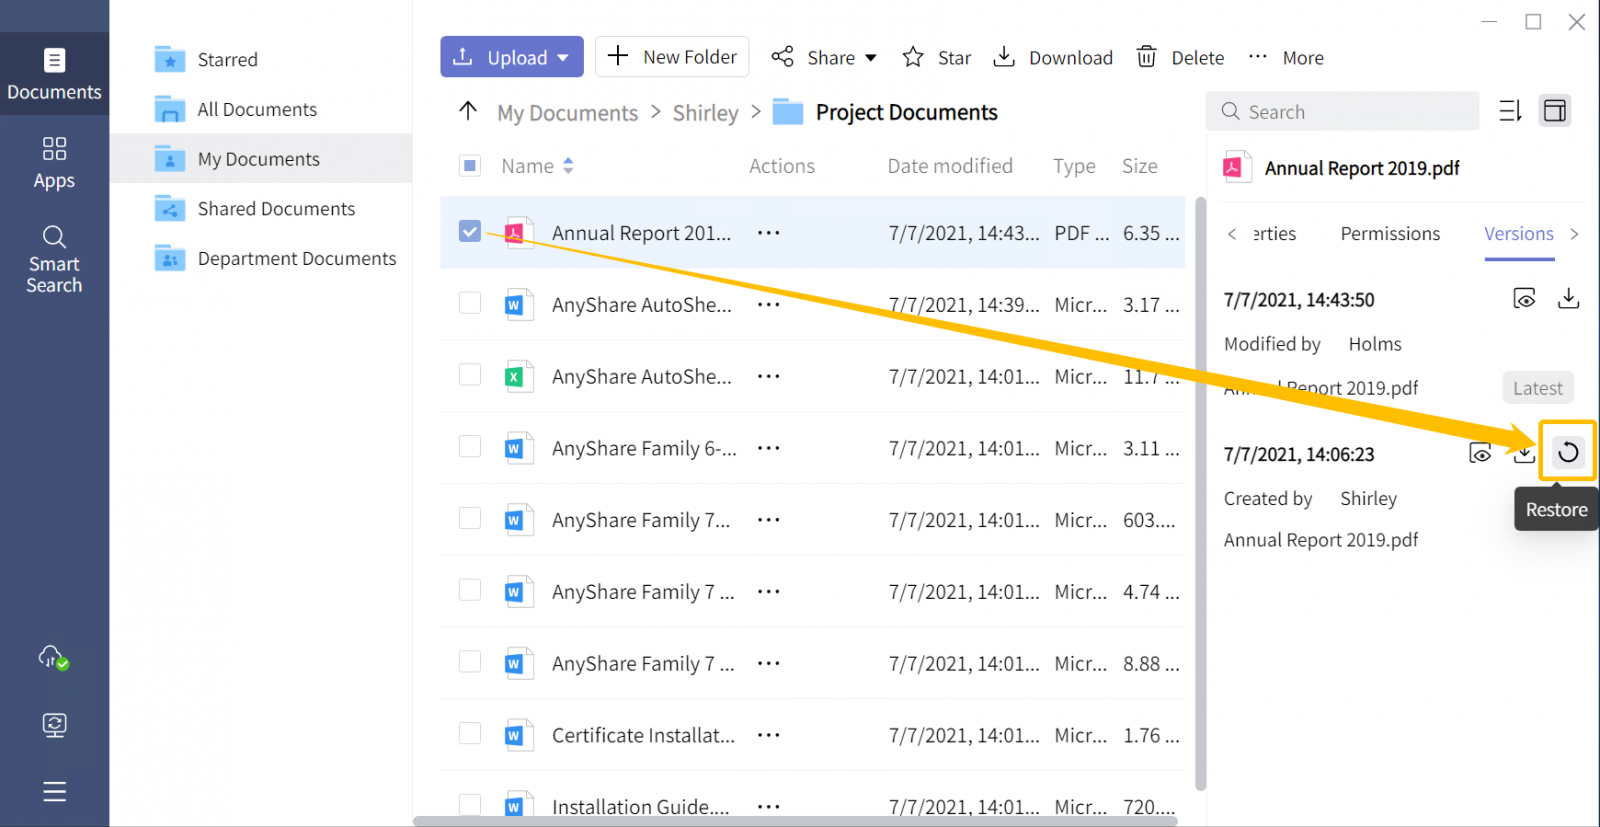Navigate to Shirley in breadcrumb
Image resolution: width=1600 pixels, height=827 pixels.
click(x=705, y=113)
